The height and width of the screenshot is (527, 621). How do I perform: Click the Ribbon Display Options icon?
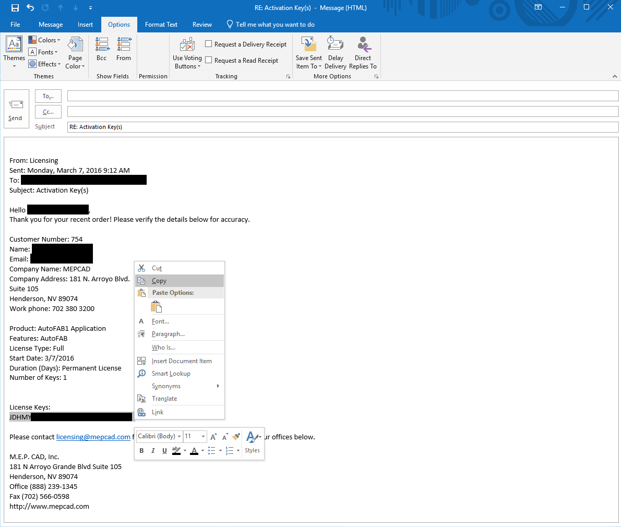tap(538, 8)
